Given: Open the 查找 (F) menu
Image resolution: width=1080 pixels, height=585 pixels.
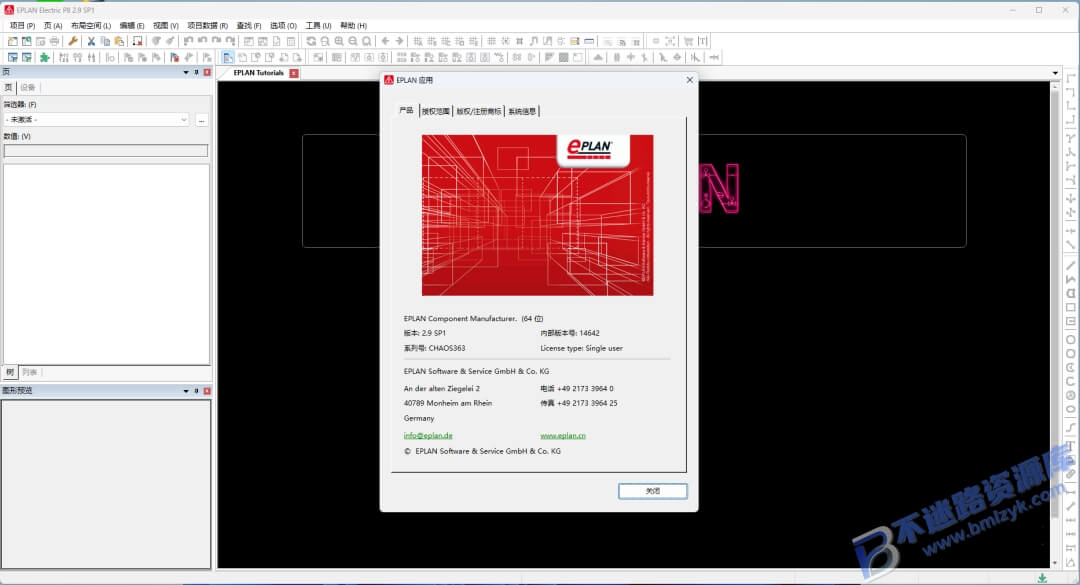Looking at the screenshot, I should point(249,25).
